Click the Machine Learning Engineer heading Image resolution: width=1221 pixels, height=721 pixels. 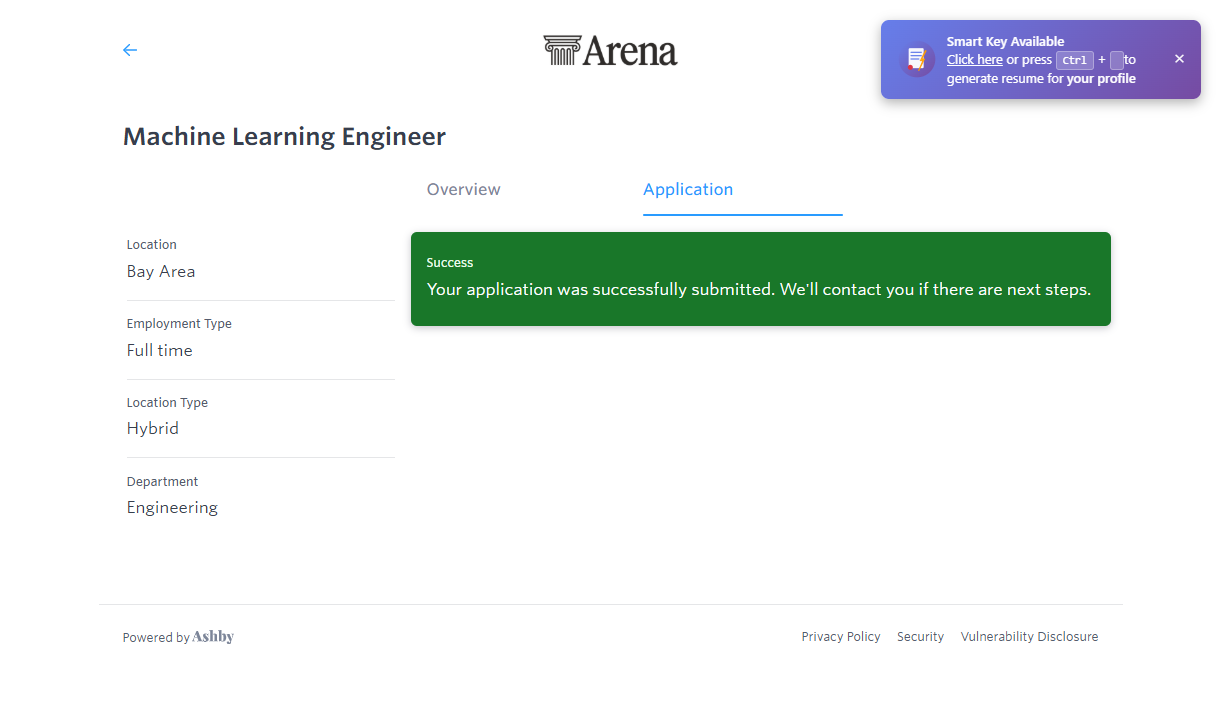[284, 137]
